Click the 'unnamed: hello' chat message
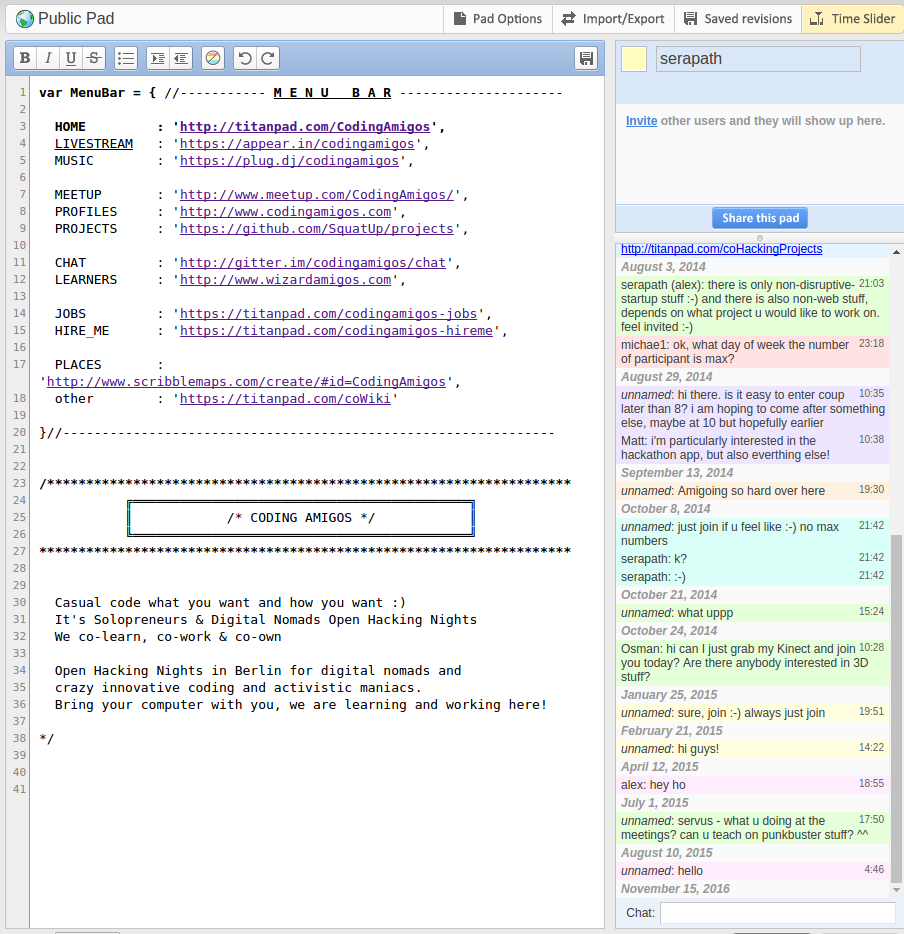904x934 pixels. (753, 870)
